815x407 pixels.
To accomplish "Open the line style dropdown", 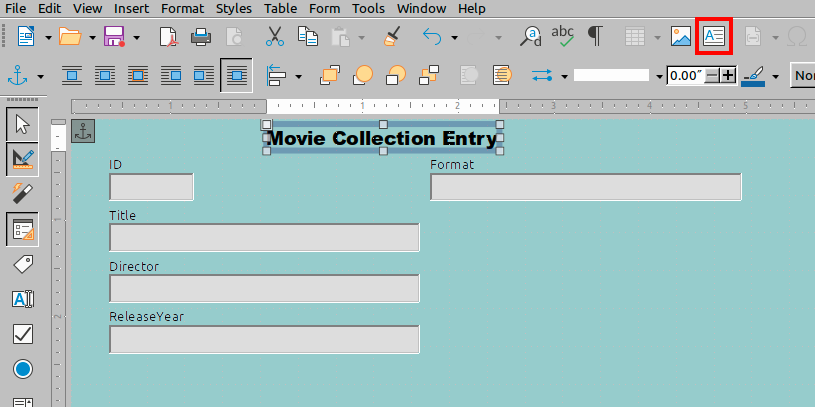I will (659, 76).
